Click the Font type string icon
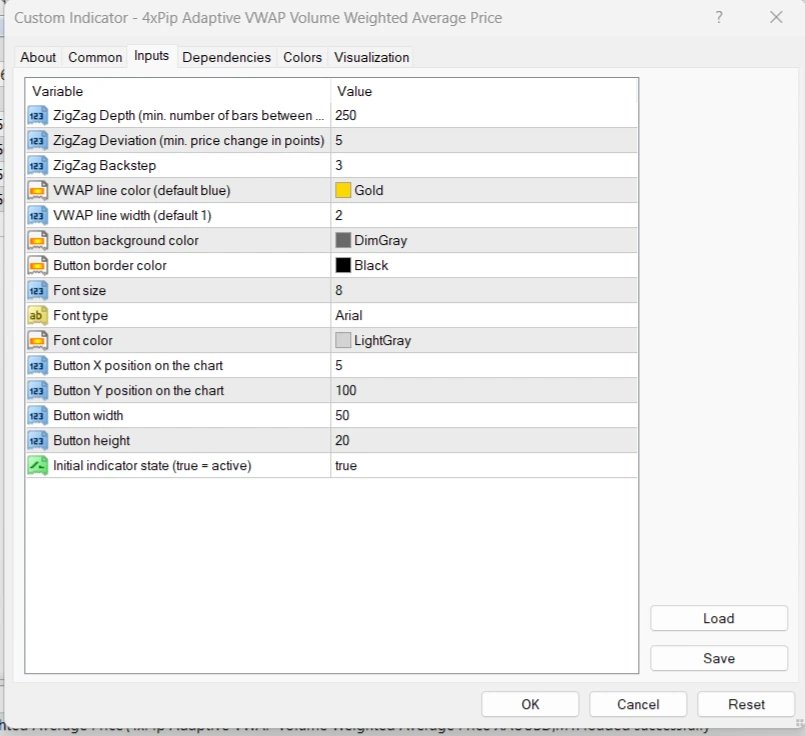805x736 pixels. [38, 316]
